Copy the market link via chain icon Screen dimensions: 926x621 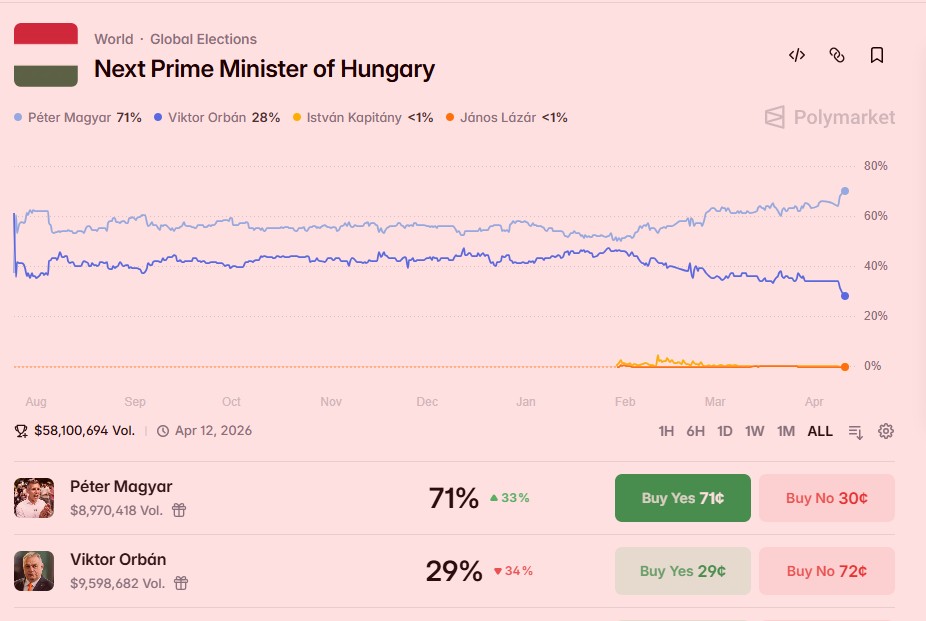[837, 56]
